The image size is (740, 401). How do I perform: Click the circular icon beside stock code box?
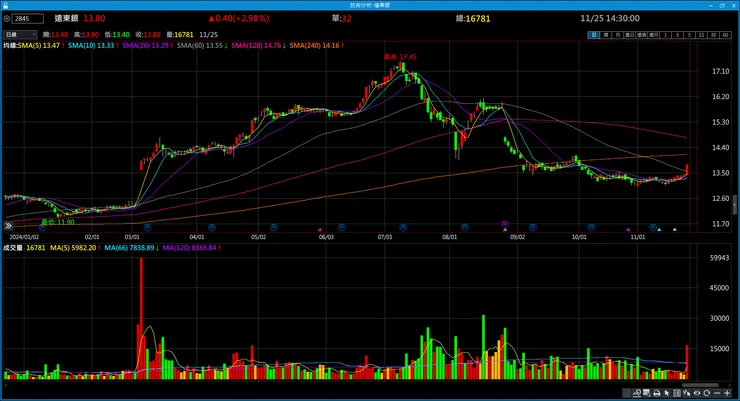7,18
